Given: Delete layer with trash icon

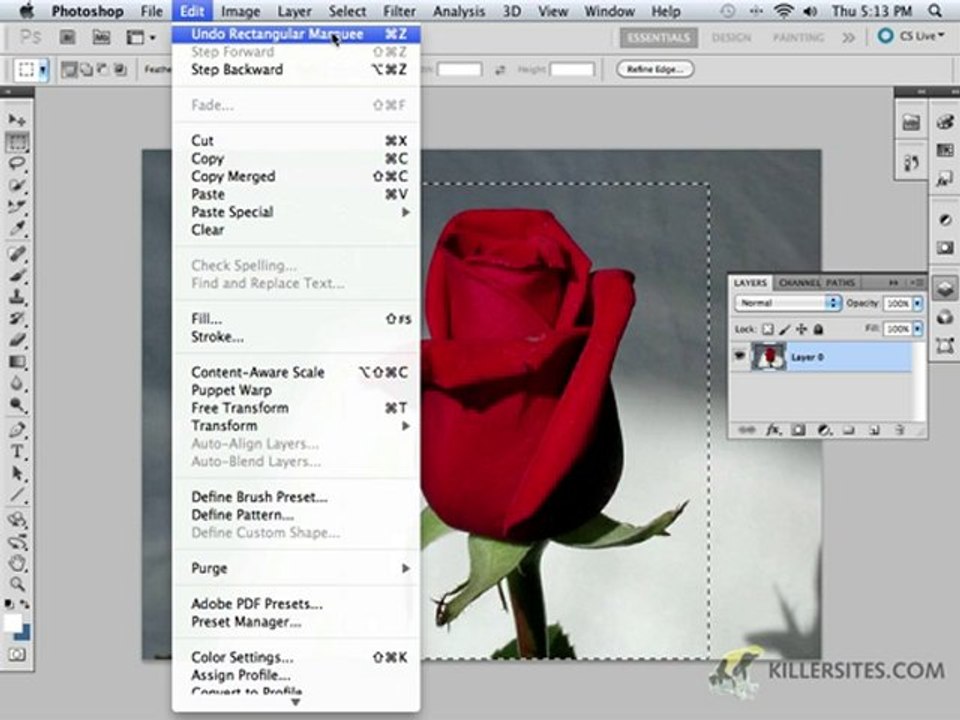Looking at the screenshot, I should coord(899,430).
